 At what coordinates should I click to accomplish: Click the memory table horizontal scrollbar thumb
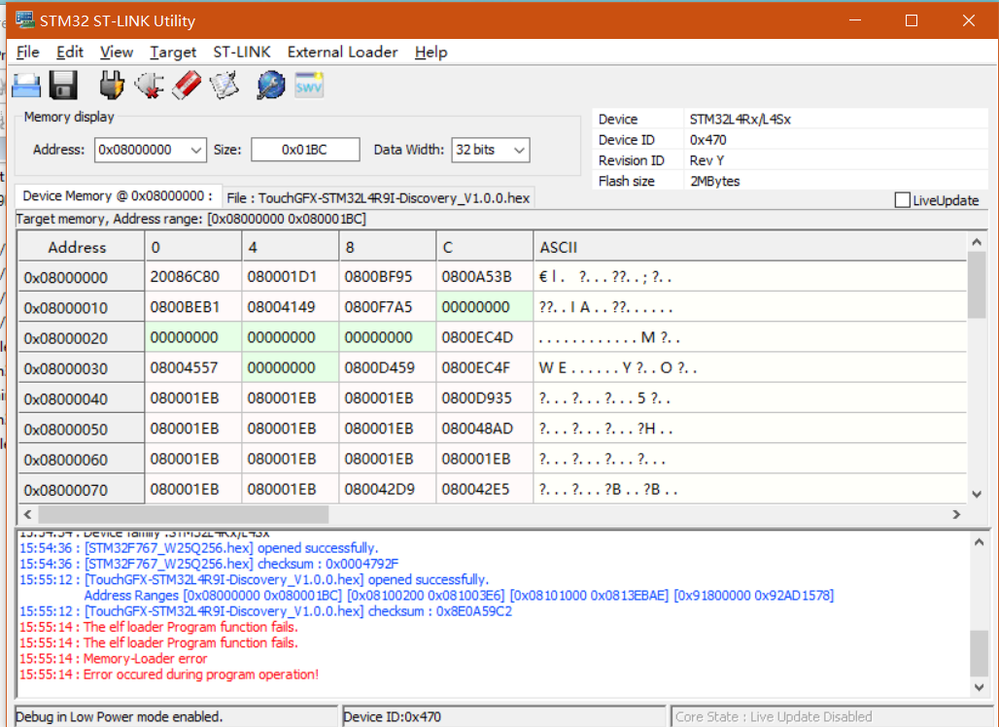[x=183, y=514]
